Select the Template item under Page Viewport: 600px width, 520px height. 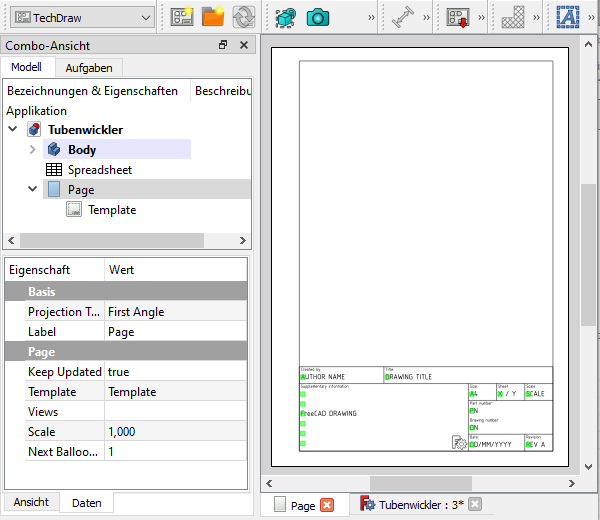[x=111, y=210]
